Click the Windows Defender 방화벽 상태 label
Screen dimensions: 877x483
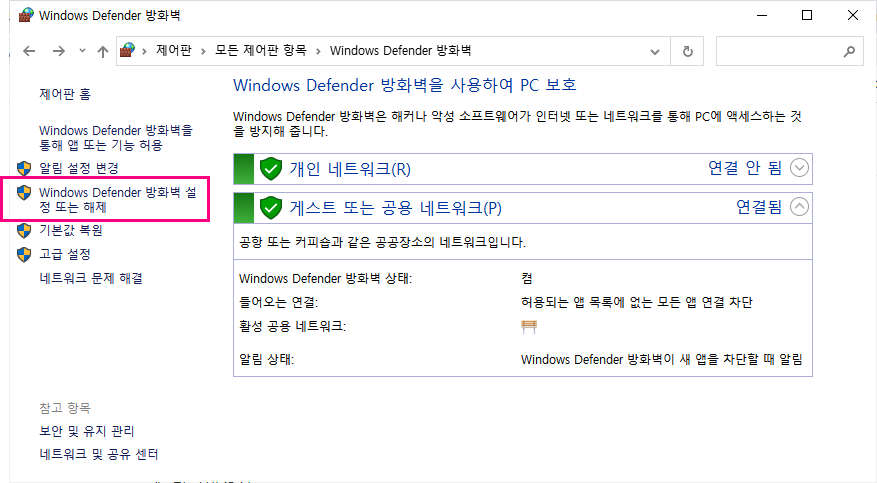click(x=326, y=278)
